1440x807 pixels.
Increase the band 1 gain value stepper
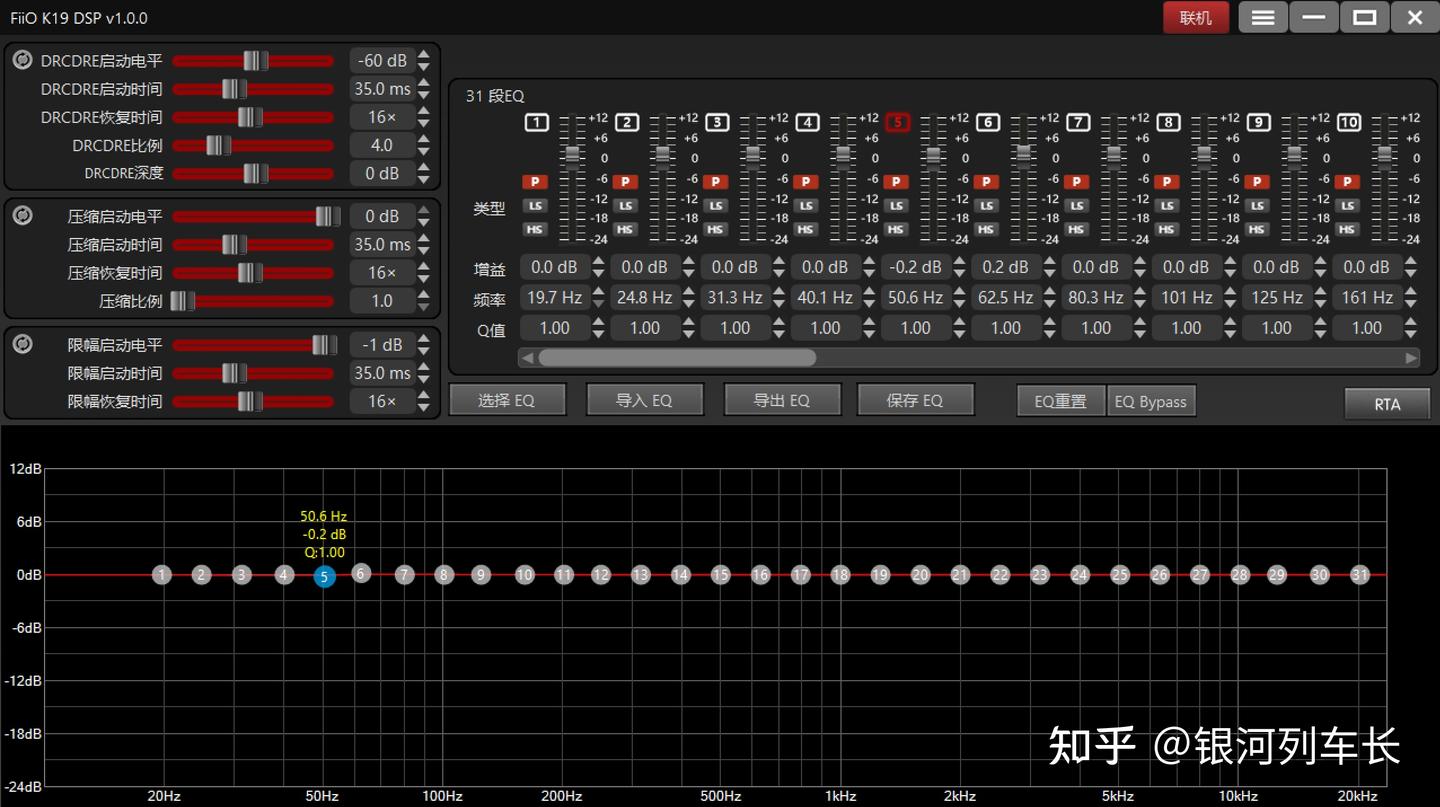pyautogui.click(x=598, y=262)
